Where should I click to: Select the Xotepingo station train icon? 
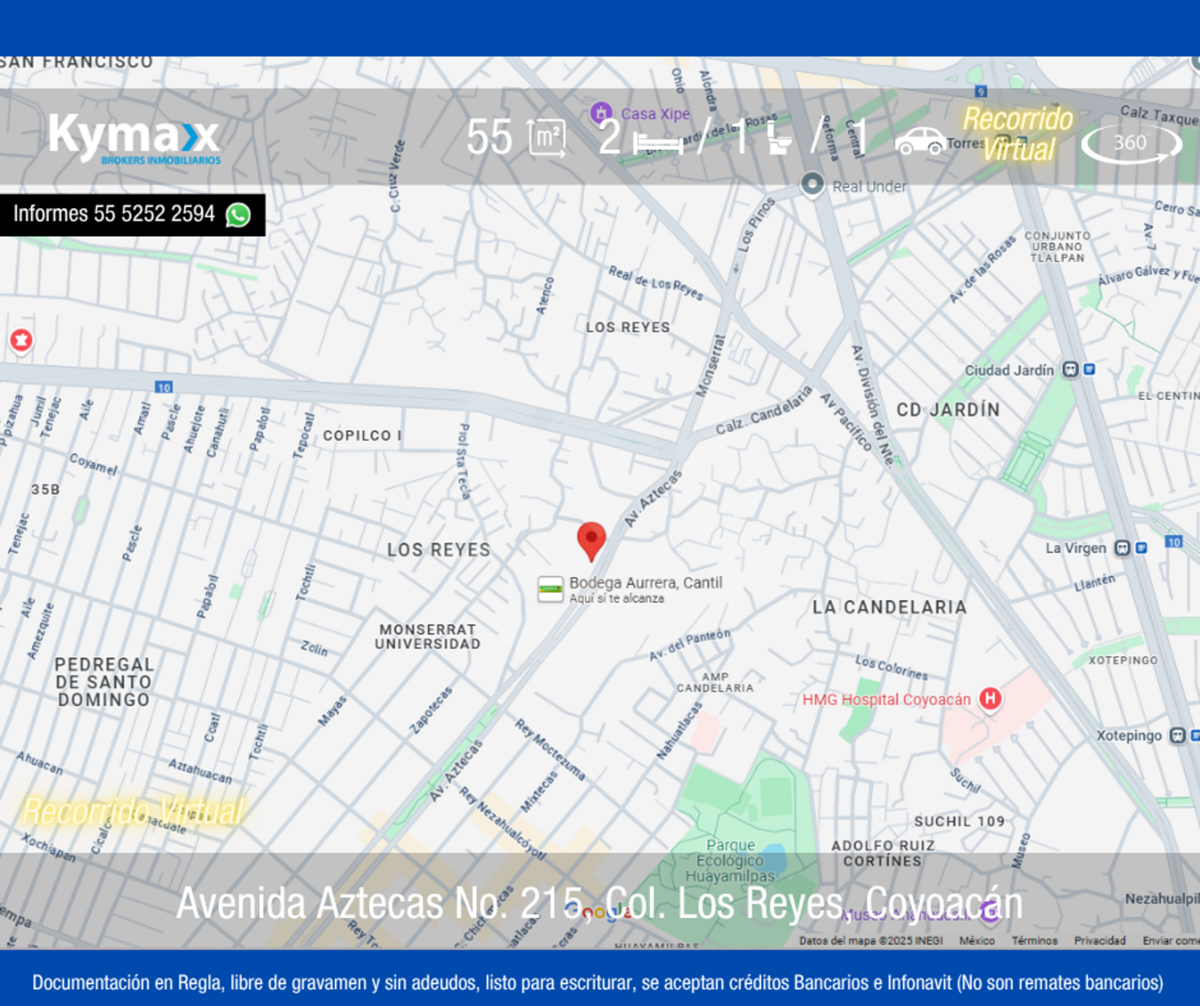[1178, 735]
